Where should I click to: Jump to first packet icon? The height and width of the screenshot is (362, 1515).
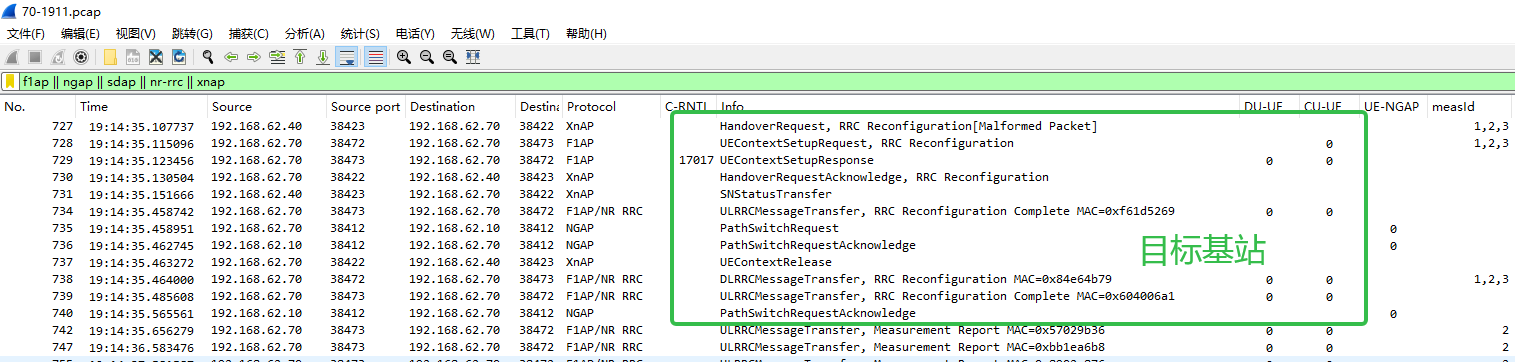pos(299,57)
